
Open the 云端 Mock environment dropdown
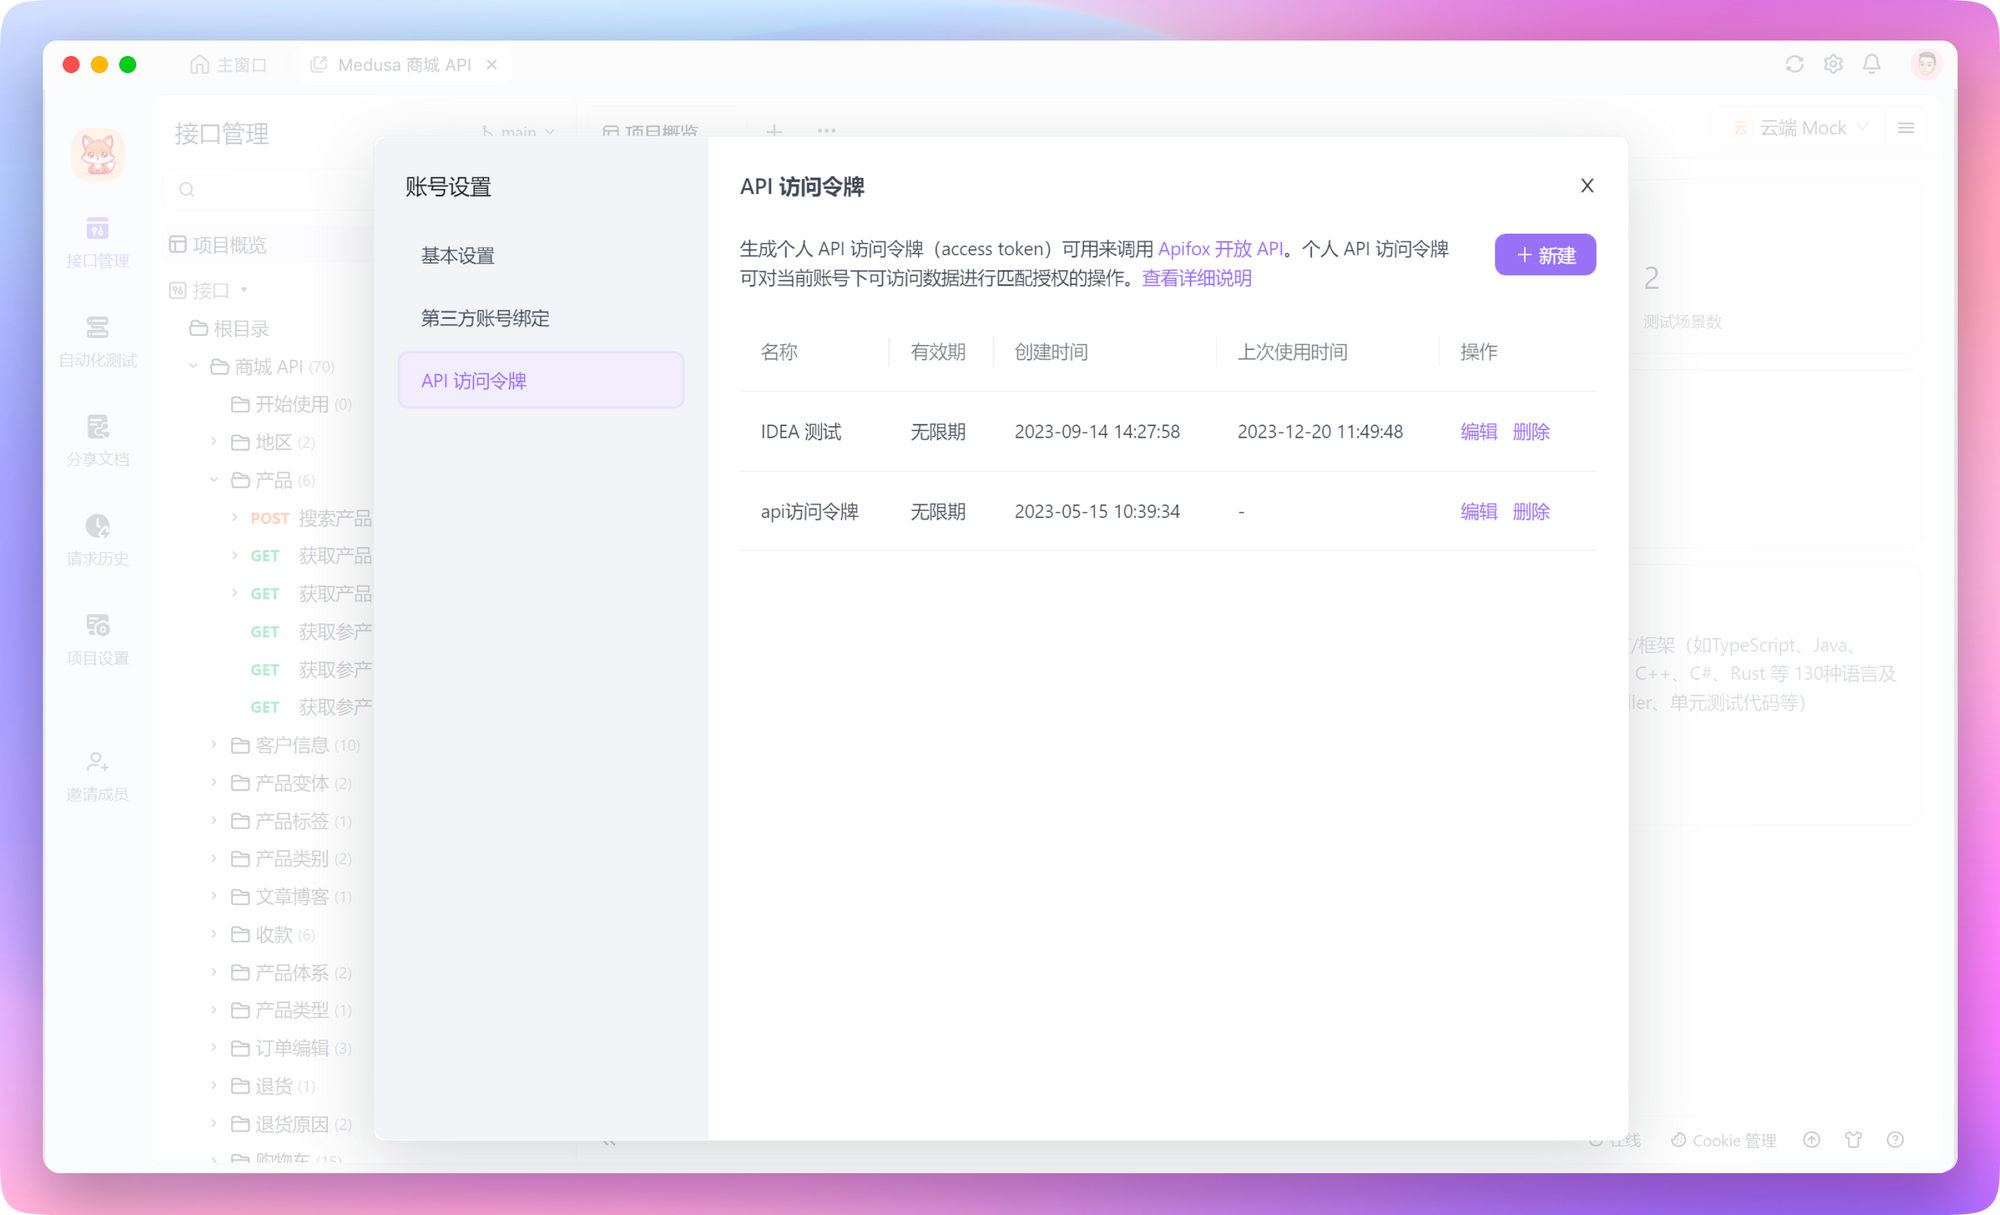point(1800,128)
